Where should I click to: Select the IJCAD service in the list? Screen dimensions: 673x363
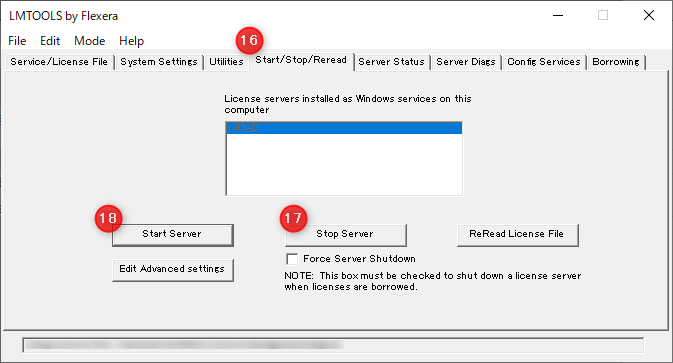344,128
